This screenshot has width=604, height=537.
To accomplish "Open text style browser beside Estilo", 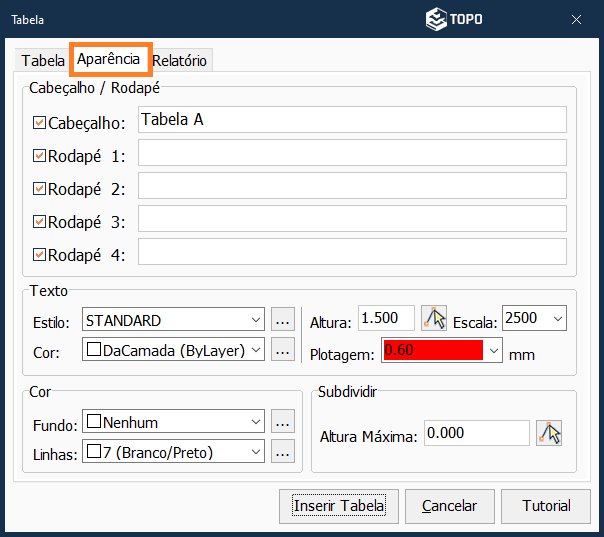I will click(283, 321).
